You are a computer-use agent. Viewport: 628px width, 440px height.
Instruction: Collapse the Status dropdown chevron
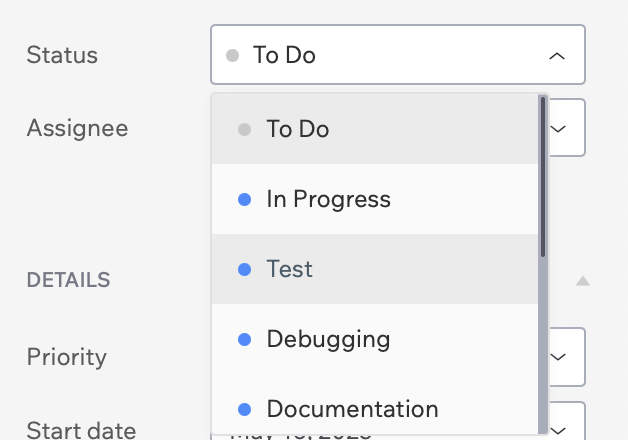pos(557,56)
